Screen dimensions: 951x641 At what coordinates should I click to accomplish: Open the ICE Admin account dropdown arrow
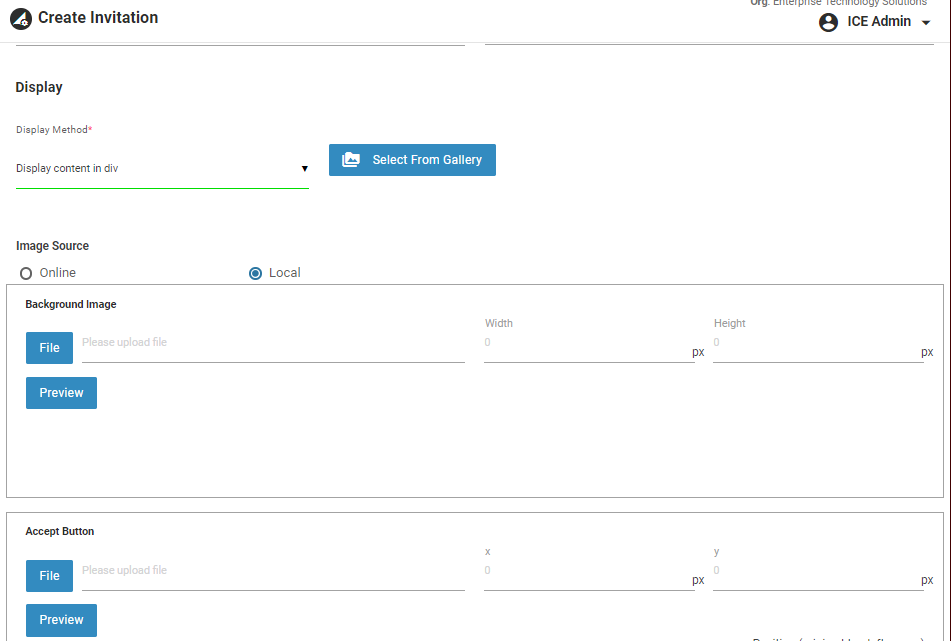pyautogui.click(x=925, y=22)
